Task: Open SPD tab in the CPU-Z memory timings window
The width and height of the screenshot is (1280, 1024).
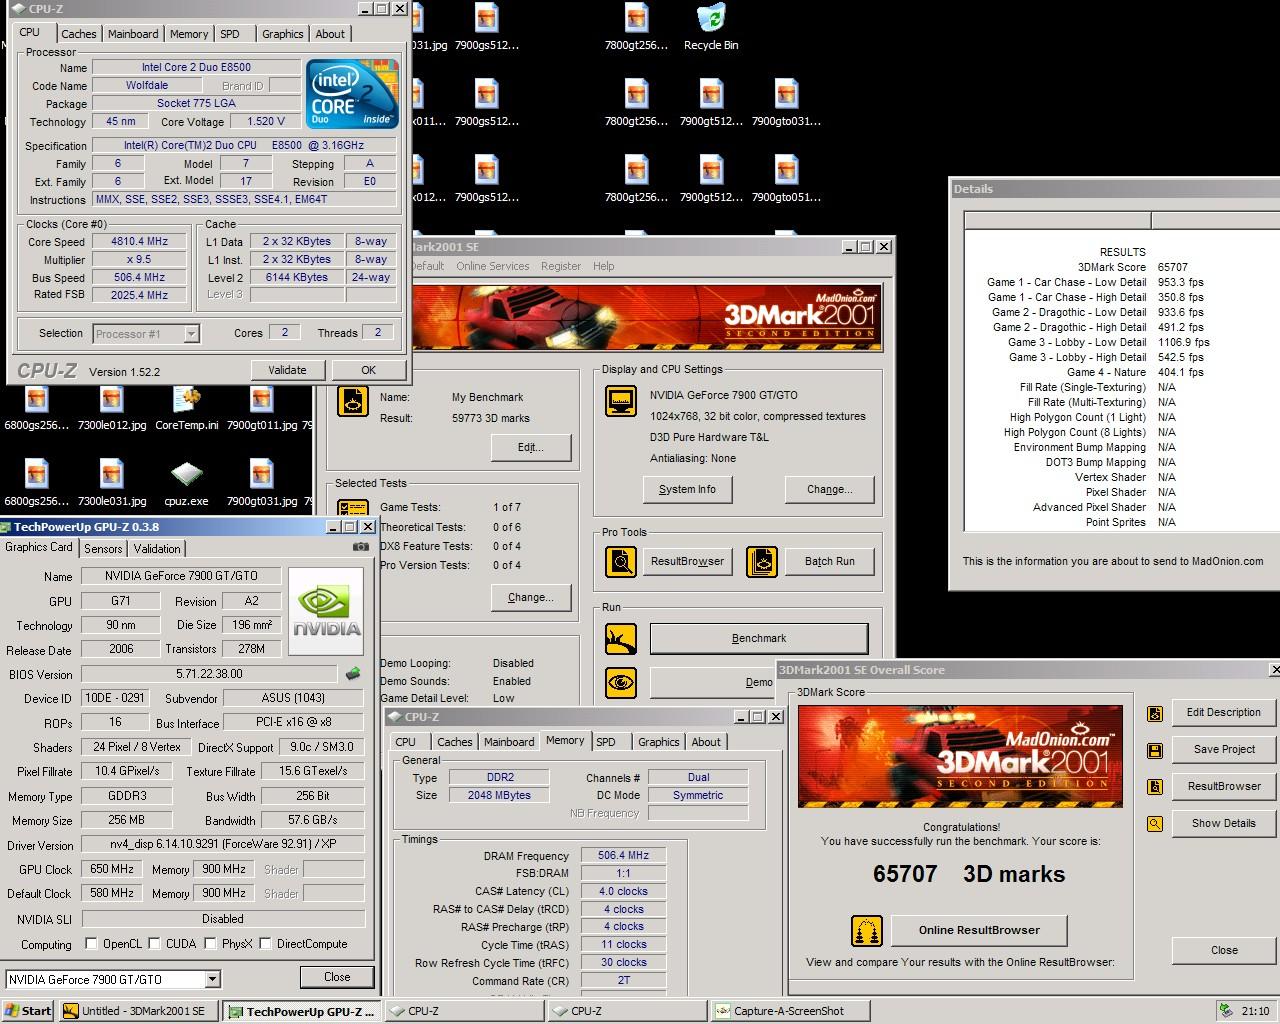Action: click(x=606, y=742)
